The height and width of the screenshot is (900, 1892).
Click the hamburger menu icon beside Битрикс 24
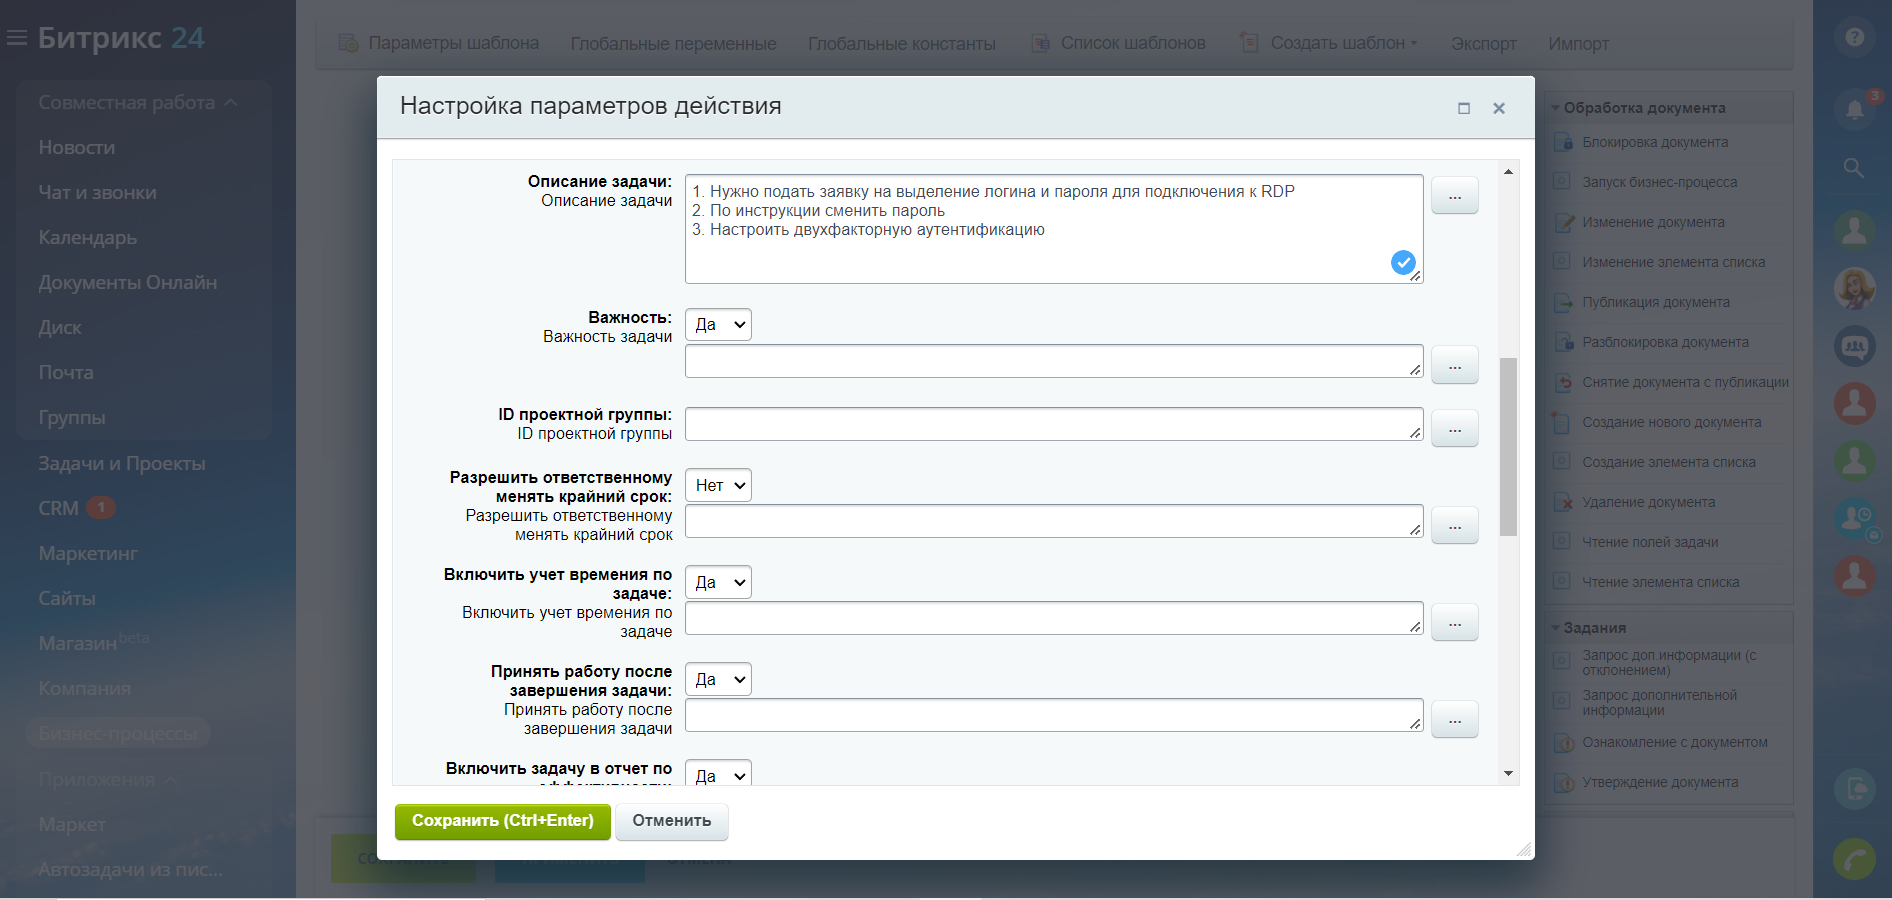(x=16, y=38)
